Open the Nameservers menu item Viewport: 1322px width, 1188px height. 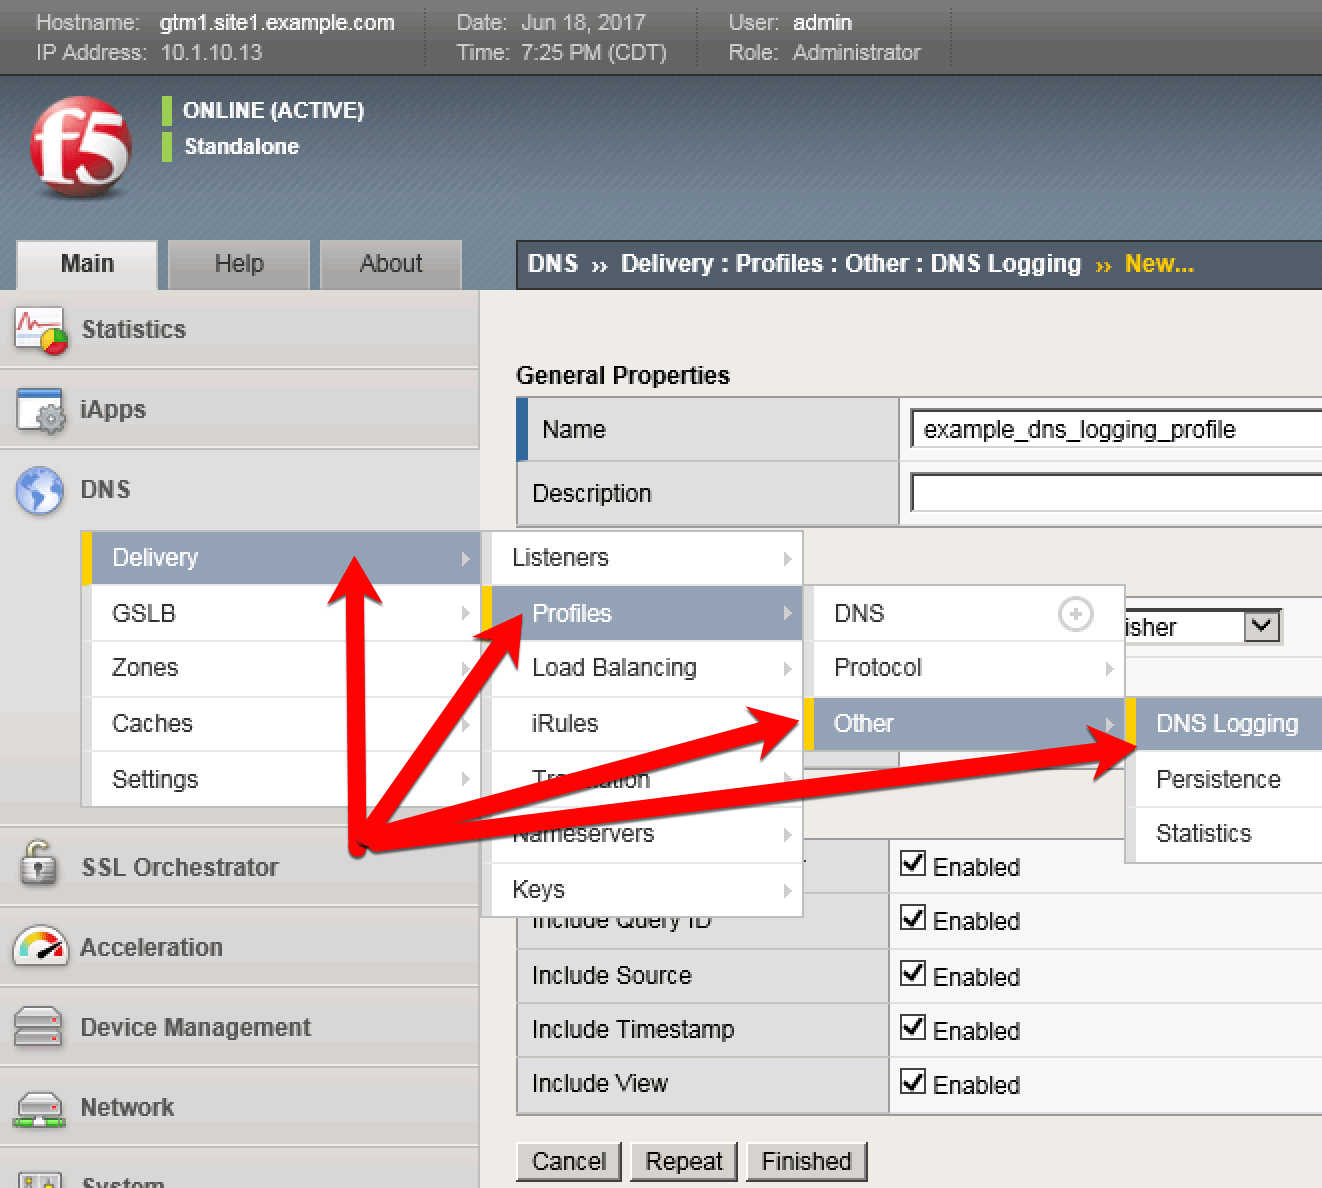point(643,834)
